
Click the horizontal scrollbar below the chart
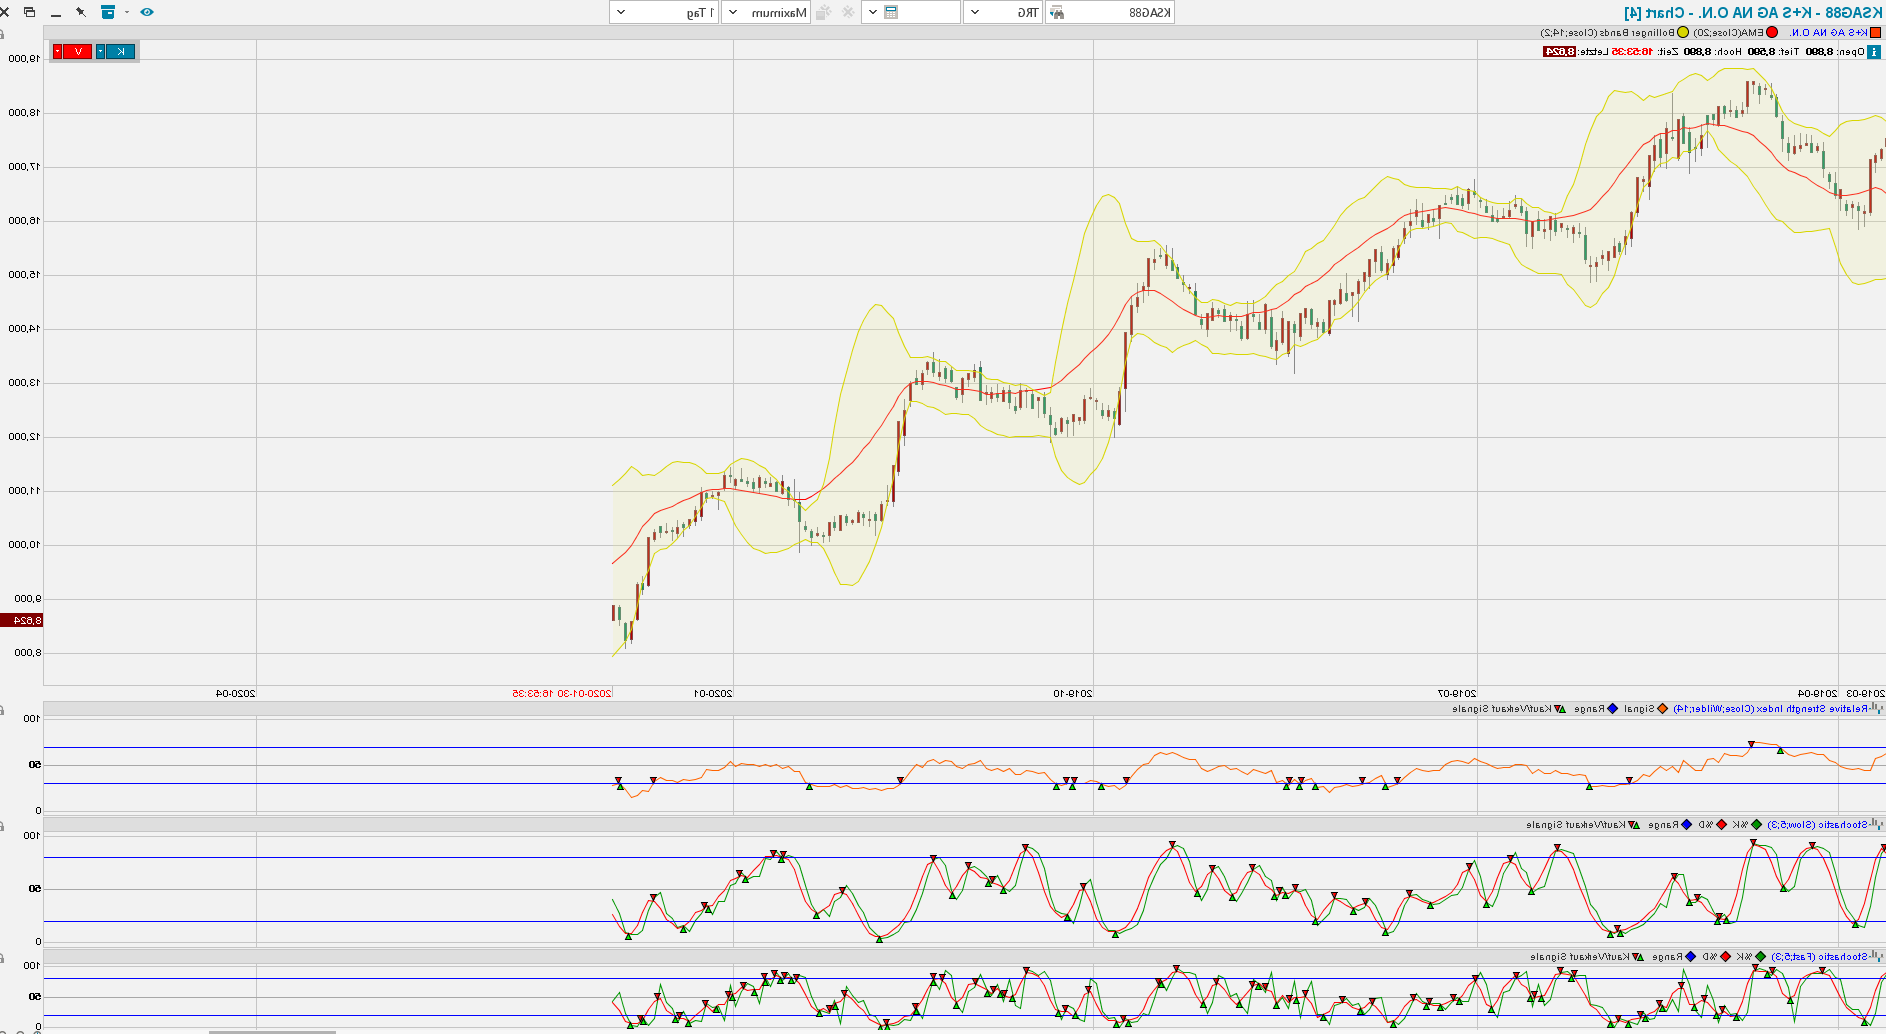click(x=272, y=1031)
